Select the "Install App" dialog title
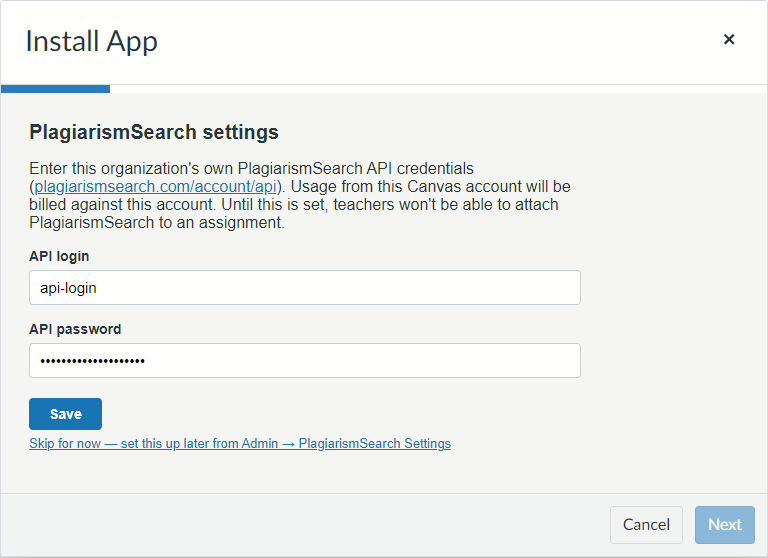Viewport: 768px width, 558px height. (x=92, y=41)
